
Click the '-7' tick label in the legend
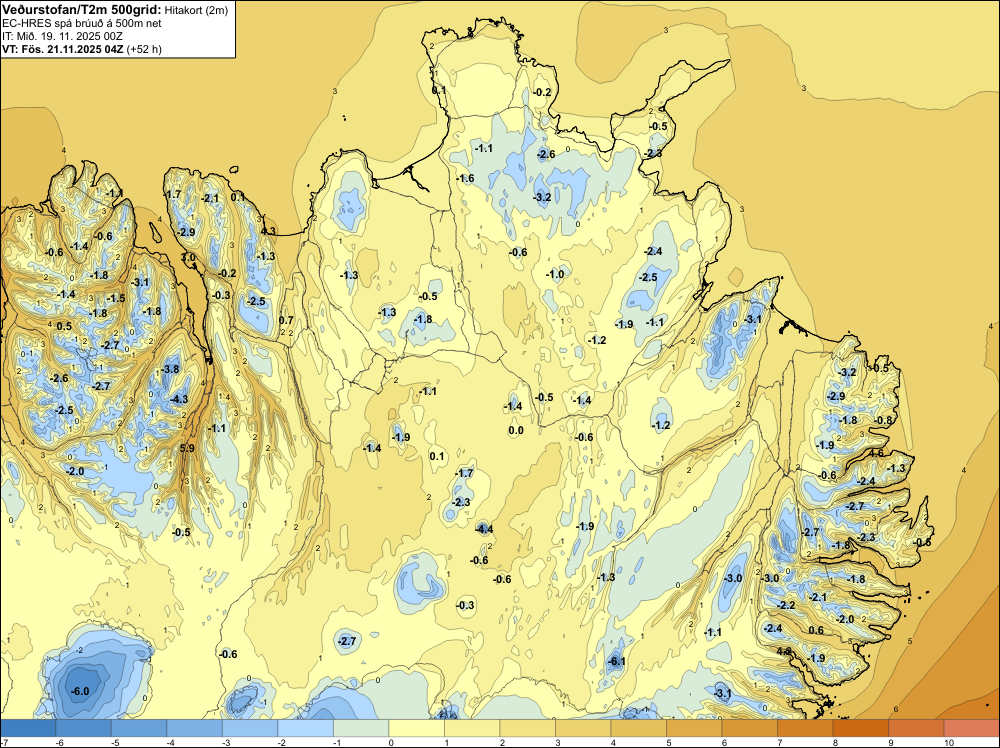pos(4,742)
